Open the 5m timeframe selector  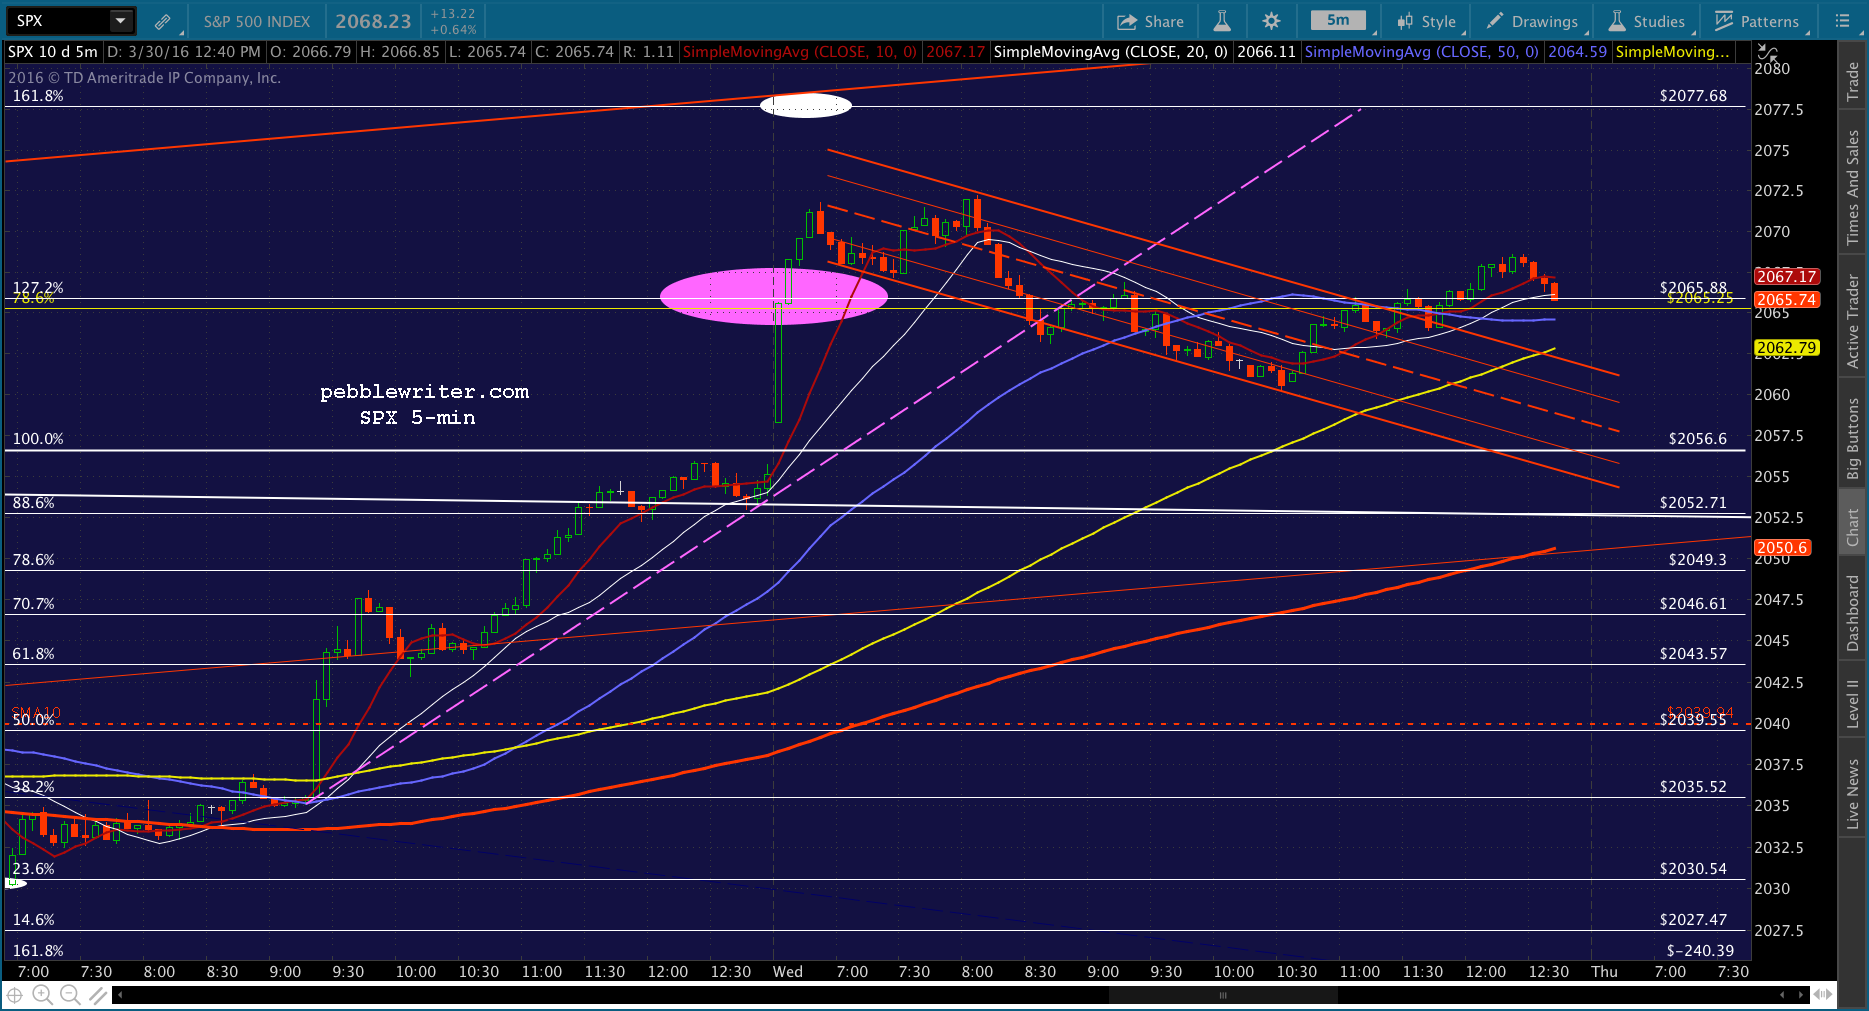(1338, 21)
